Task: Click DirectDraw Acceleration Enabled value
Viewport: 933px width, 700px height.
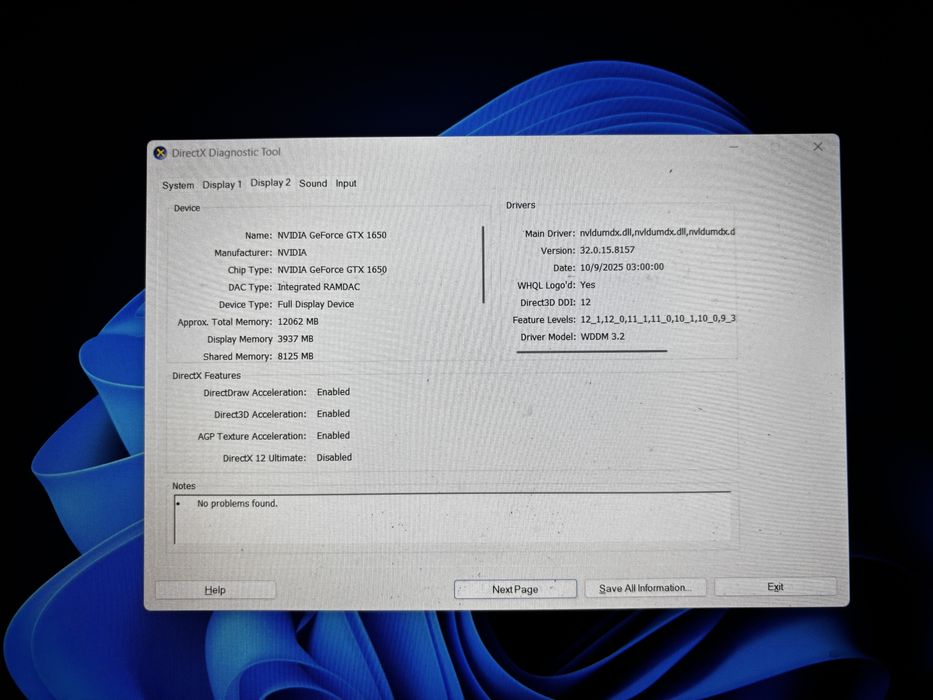Action: pos(333,392)
